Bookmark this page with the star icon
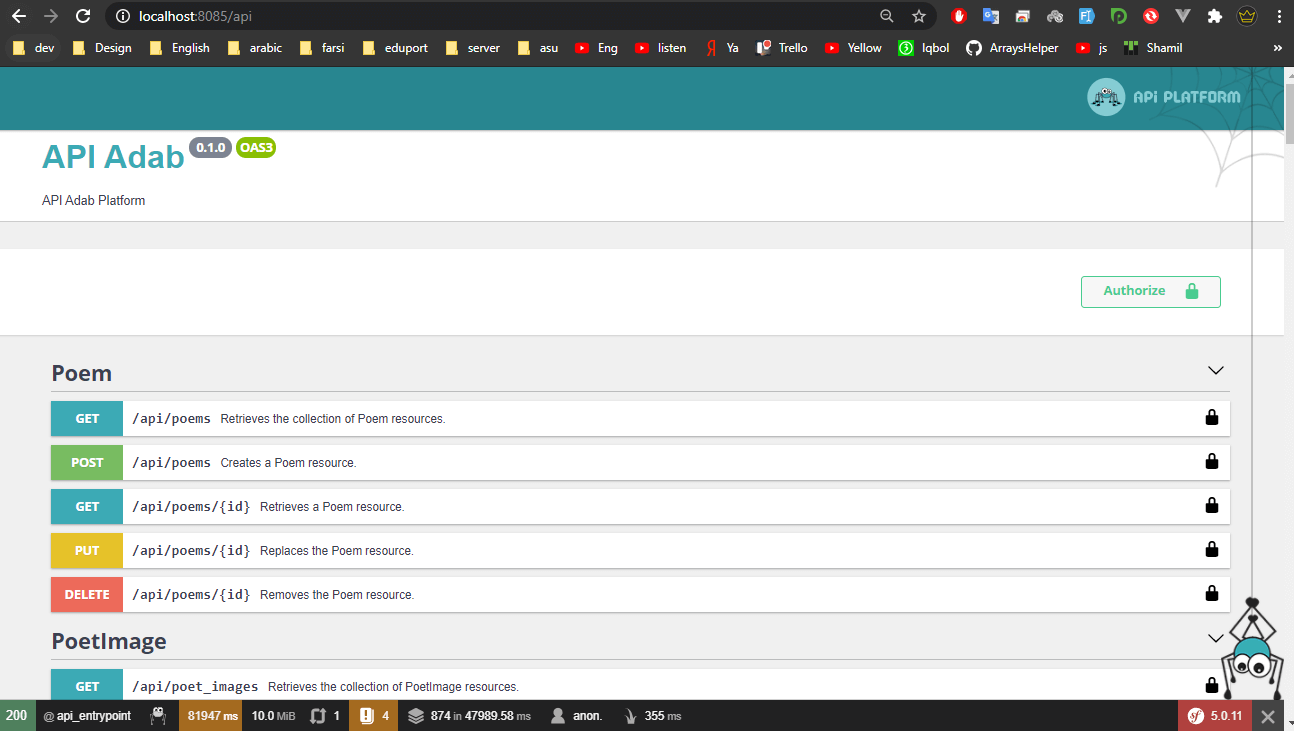The height and width of the screenshot is (731, 1294). [x=919, y=16]
